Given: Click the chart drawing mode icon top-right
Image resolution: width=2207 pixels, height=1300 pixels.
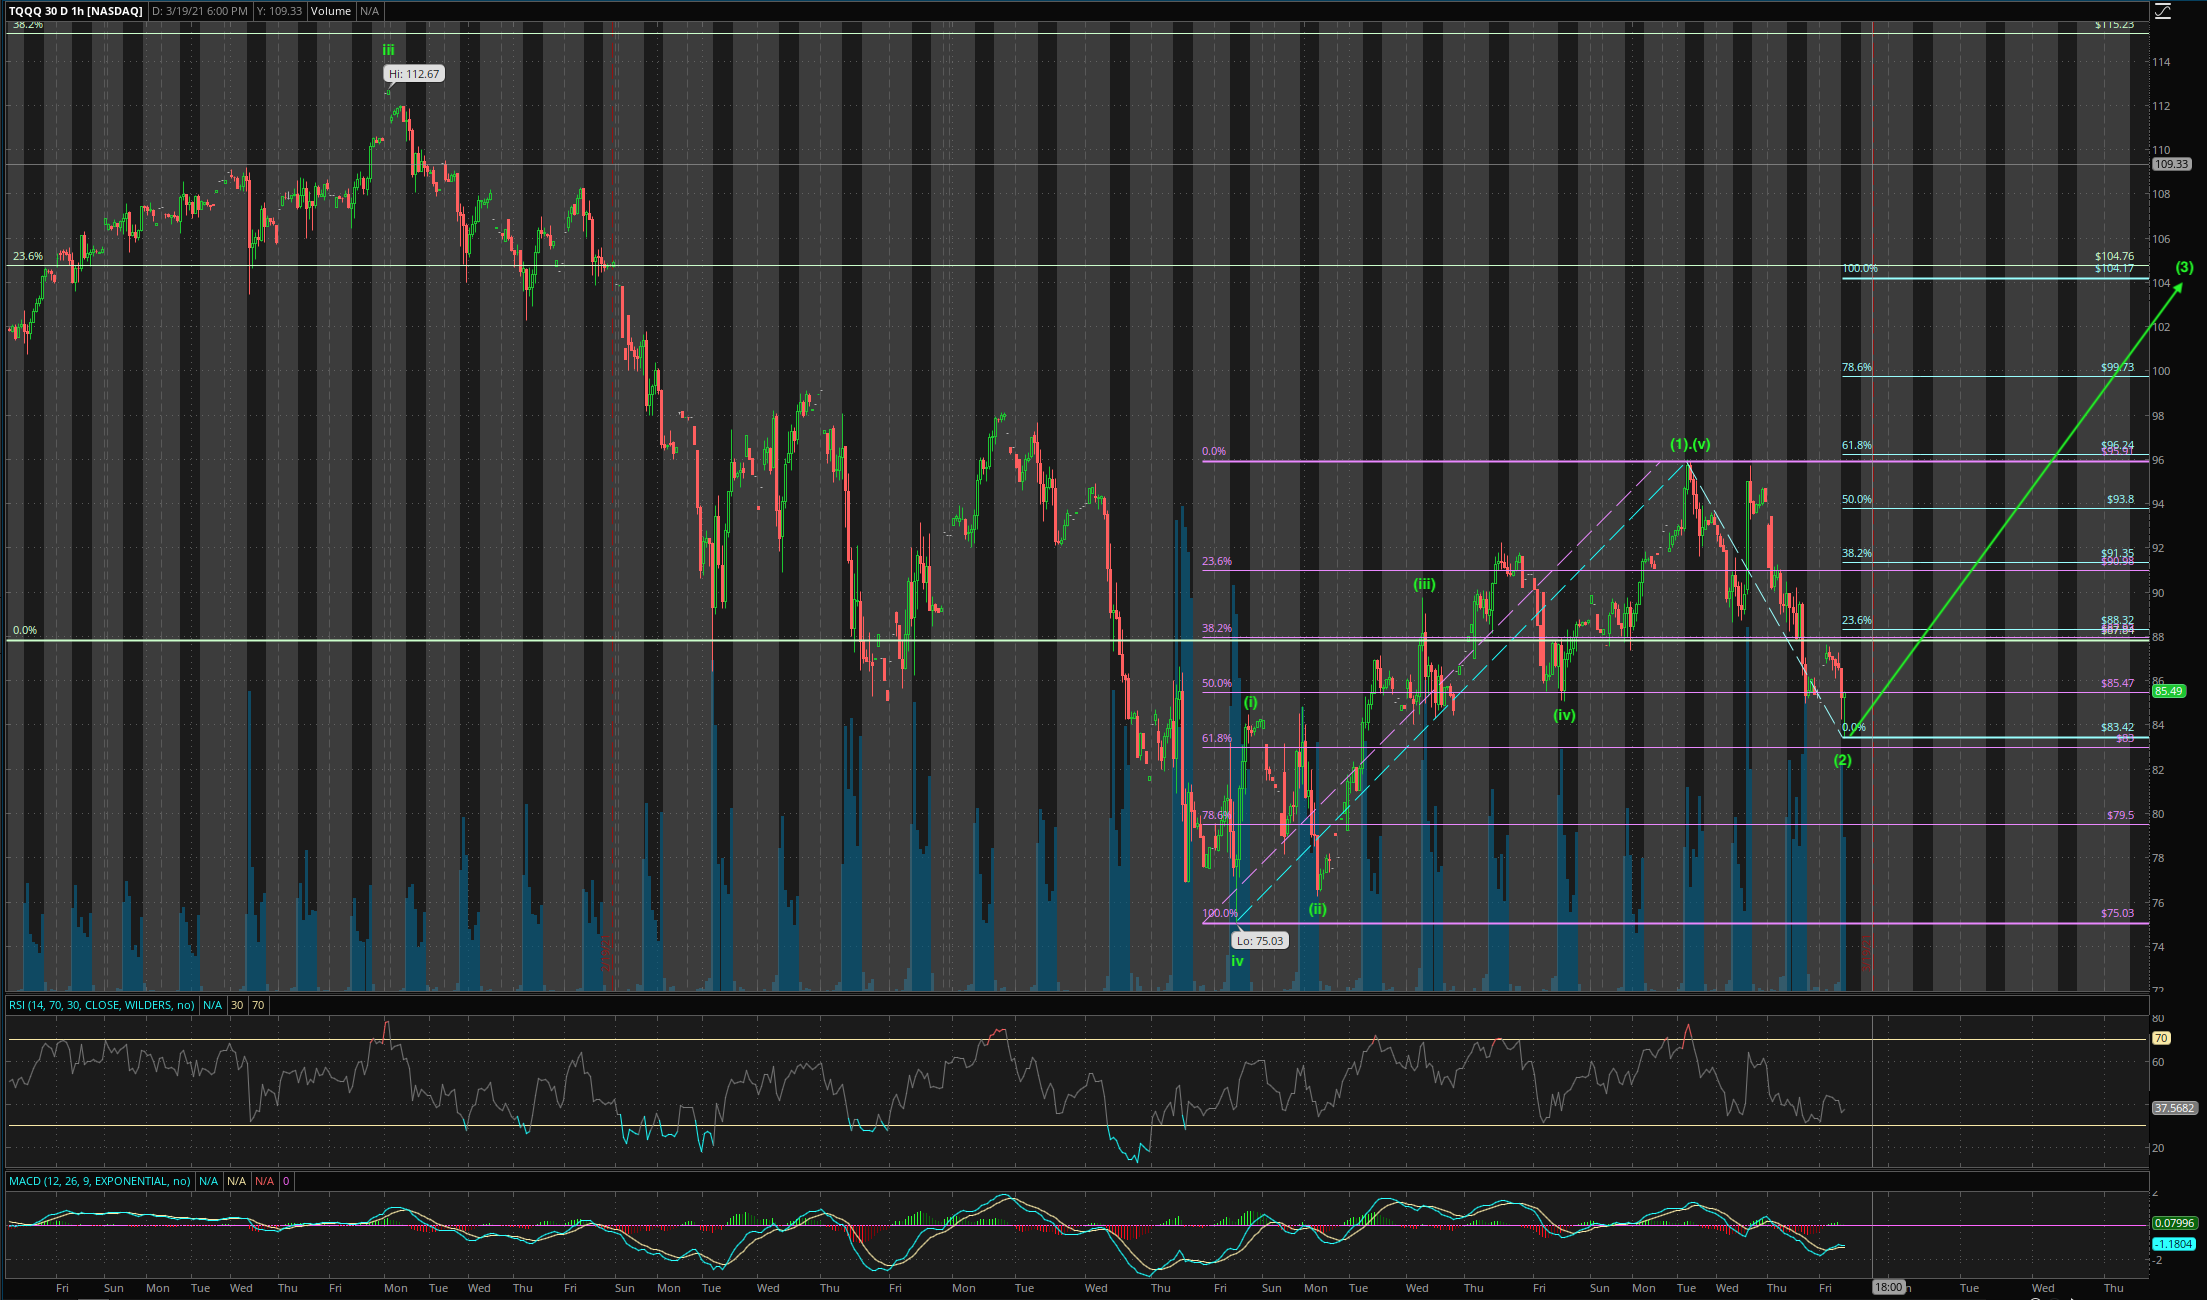Looking at the screenshot, I should 2163,11.
